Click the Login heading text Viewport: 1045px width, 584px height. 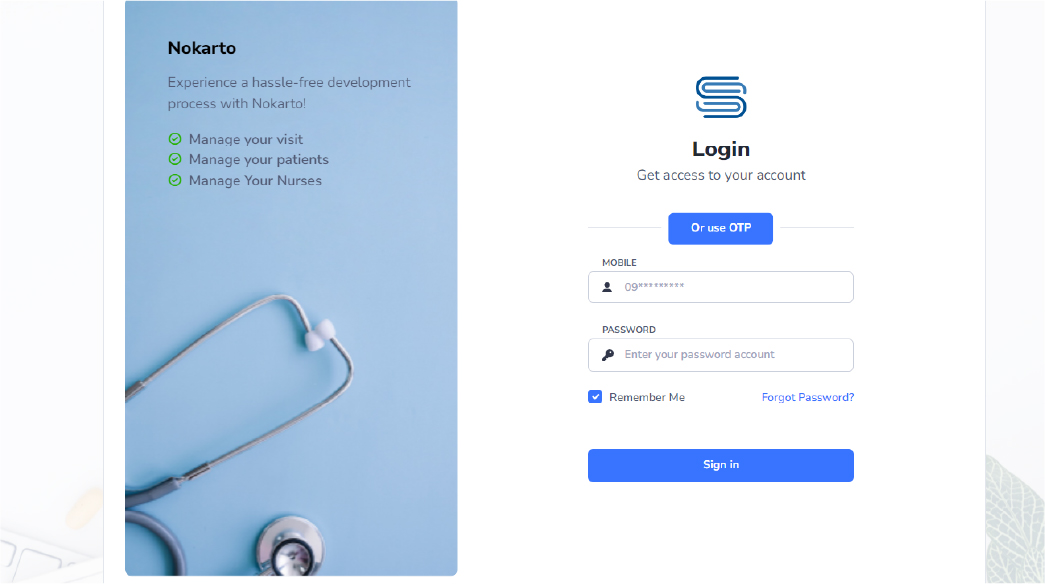click(720, 149)
